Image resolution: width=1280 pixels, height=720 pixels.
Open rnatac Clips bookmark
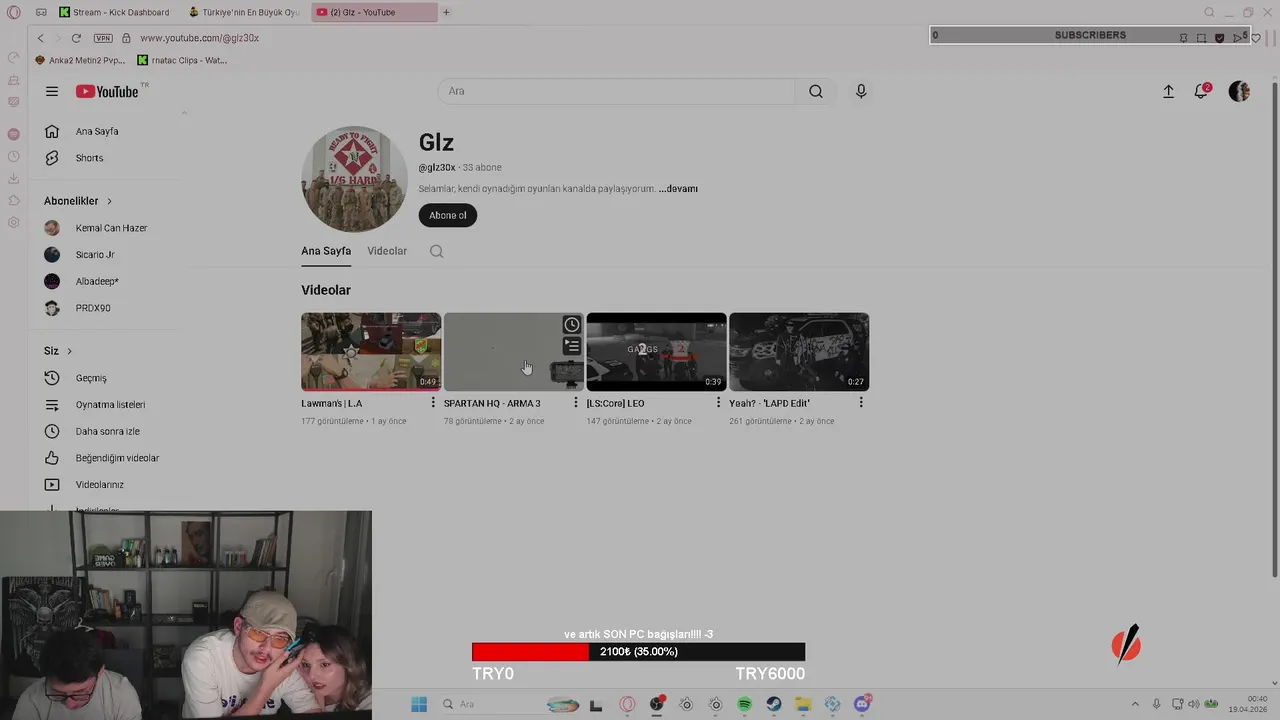(x=182, y=60)
